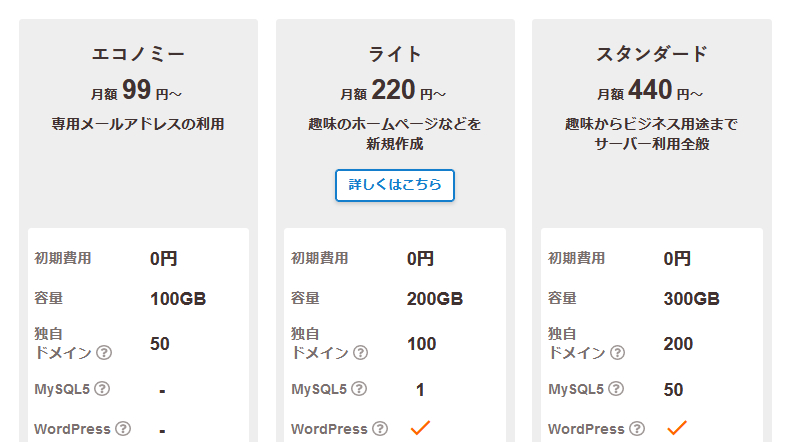
Task: Click WordPress help icon in エコノミー plan
Action: (123, 429)
